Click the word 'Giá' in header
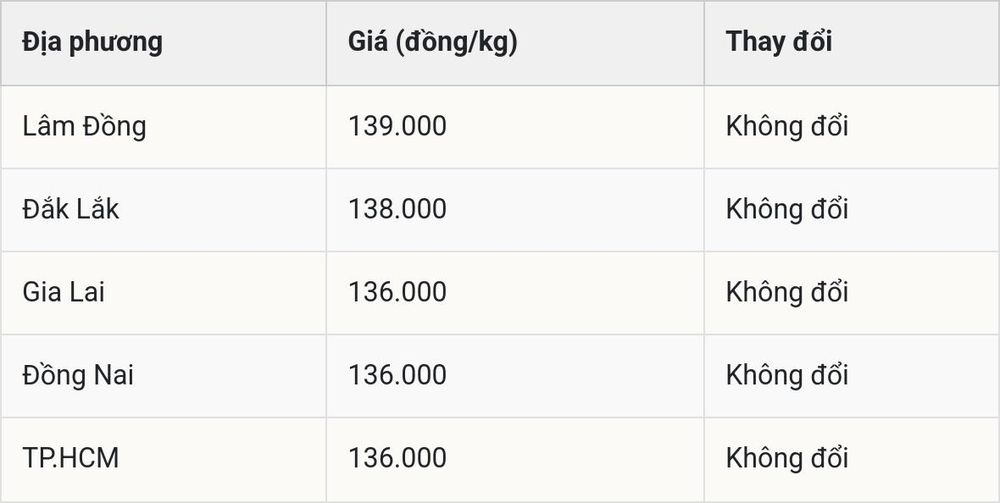1000x503 pixels. (x=367, y=42)
